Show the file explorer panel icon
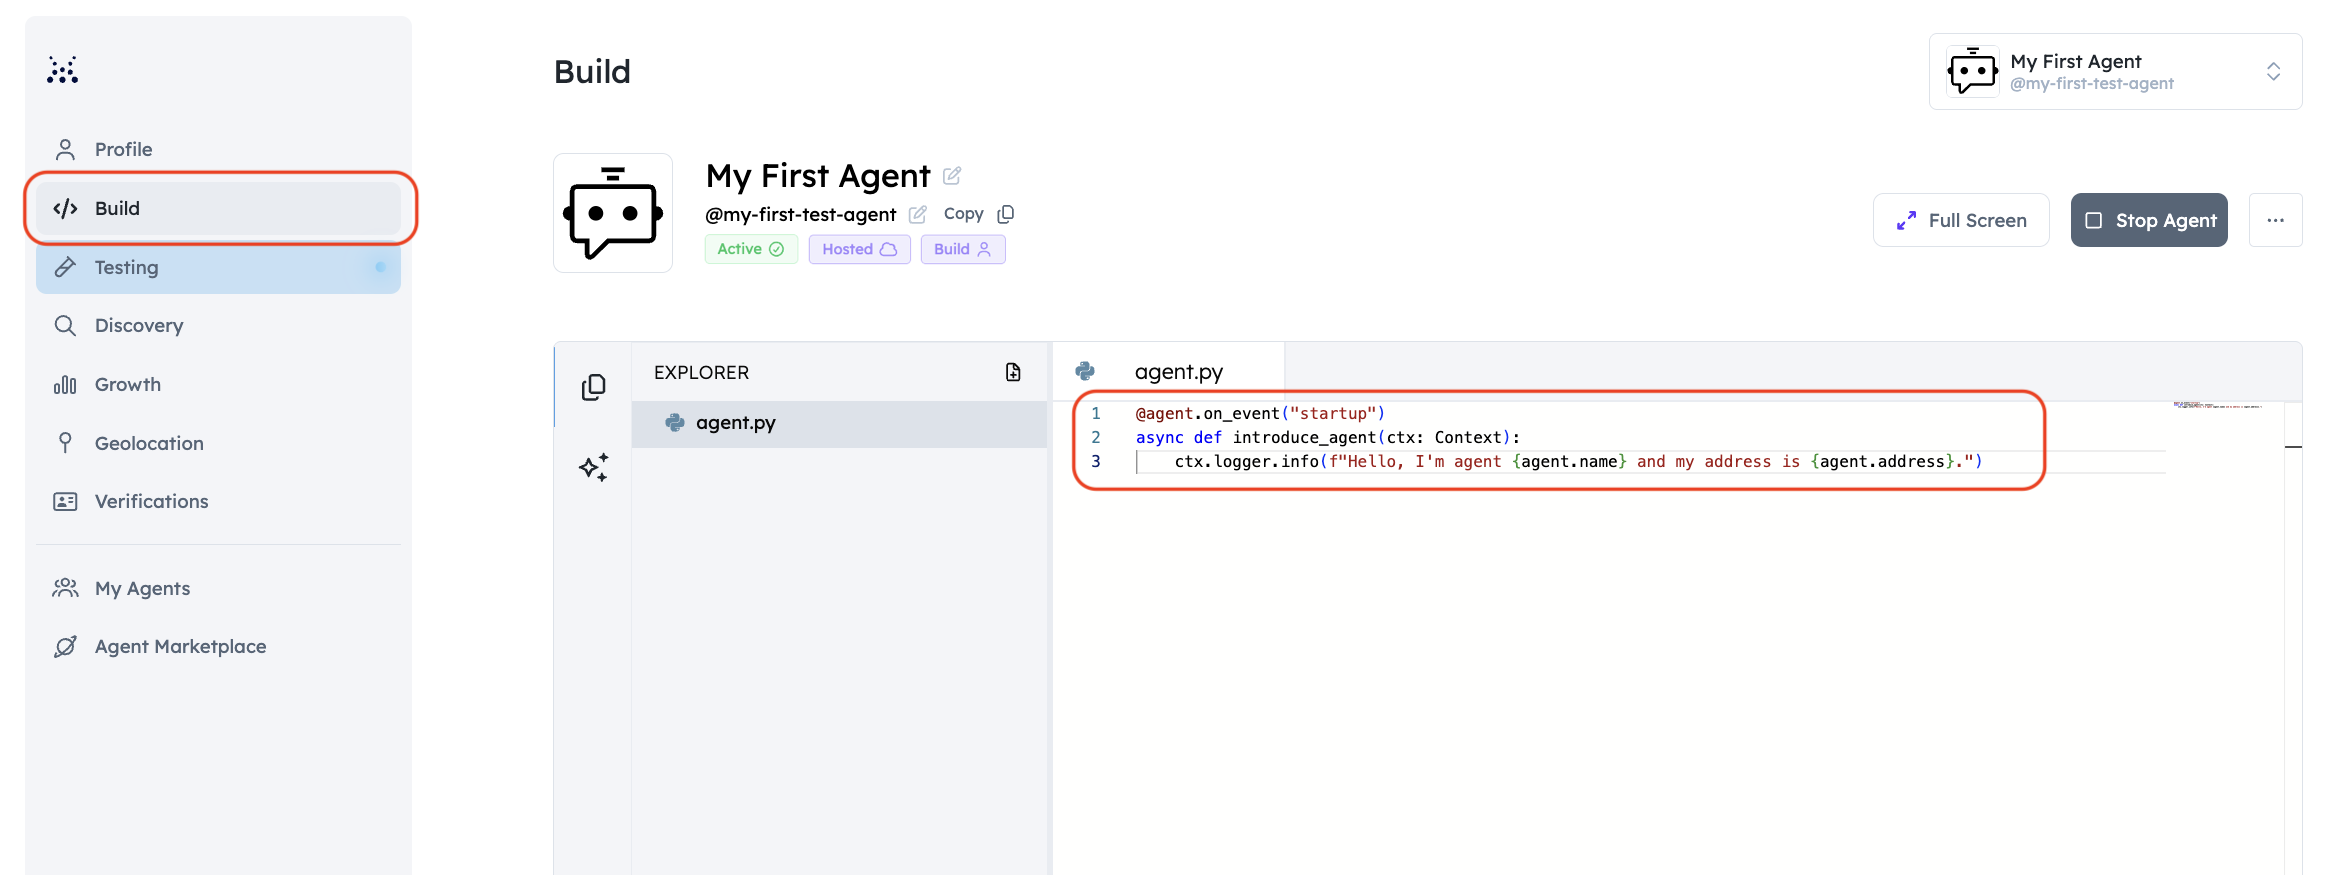Image resolution: width=2332 pixels, height=875 pixels. [594, 387]
